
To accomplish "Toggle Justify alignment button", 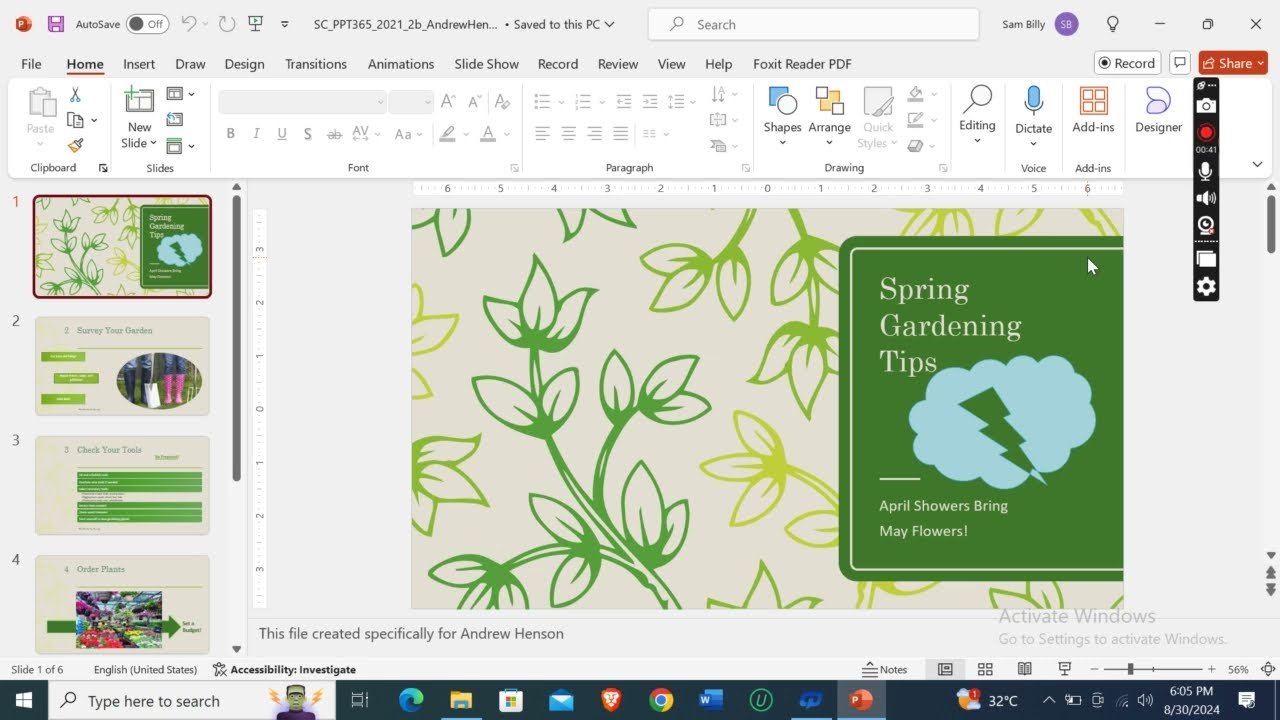I will (x=620, y=134).
